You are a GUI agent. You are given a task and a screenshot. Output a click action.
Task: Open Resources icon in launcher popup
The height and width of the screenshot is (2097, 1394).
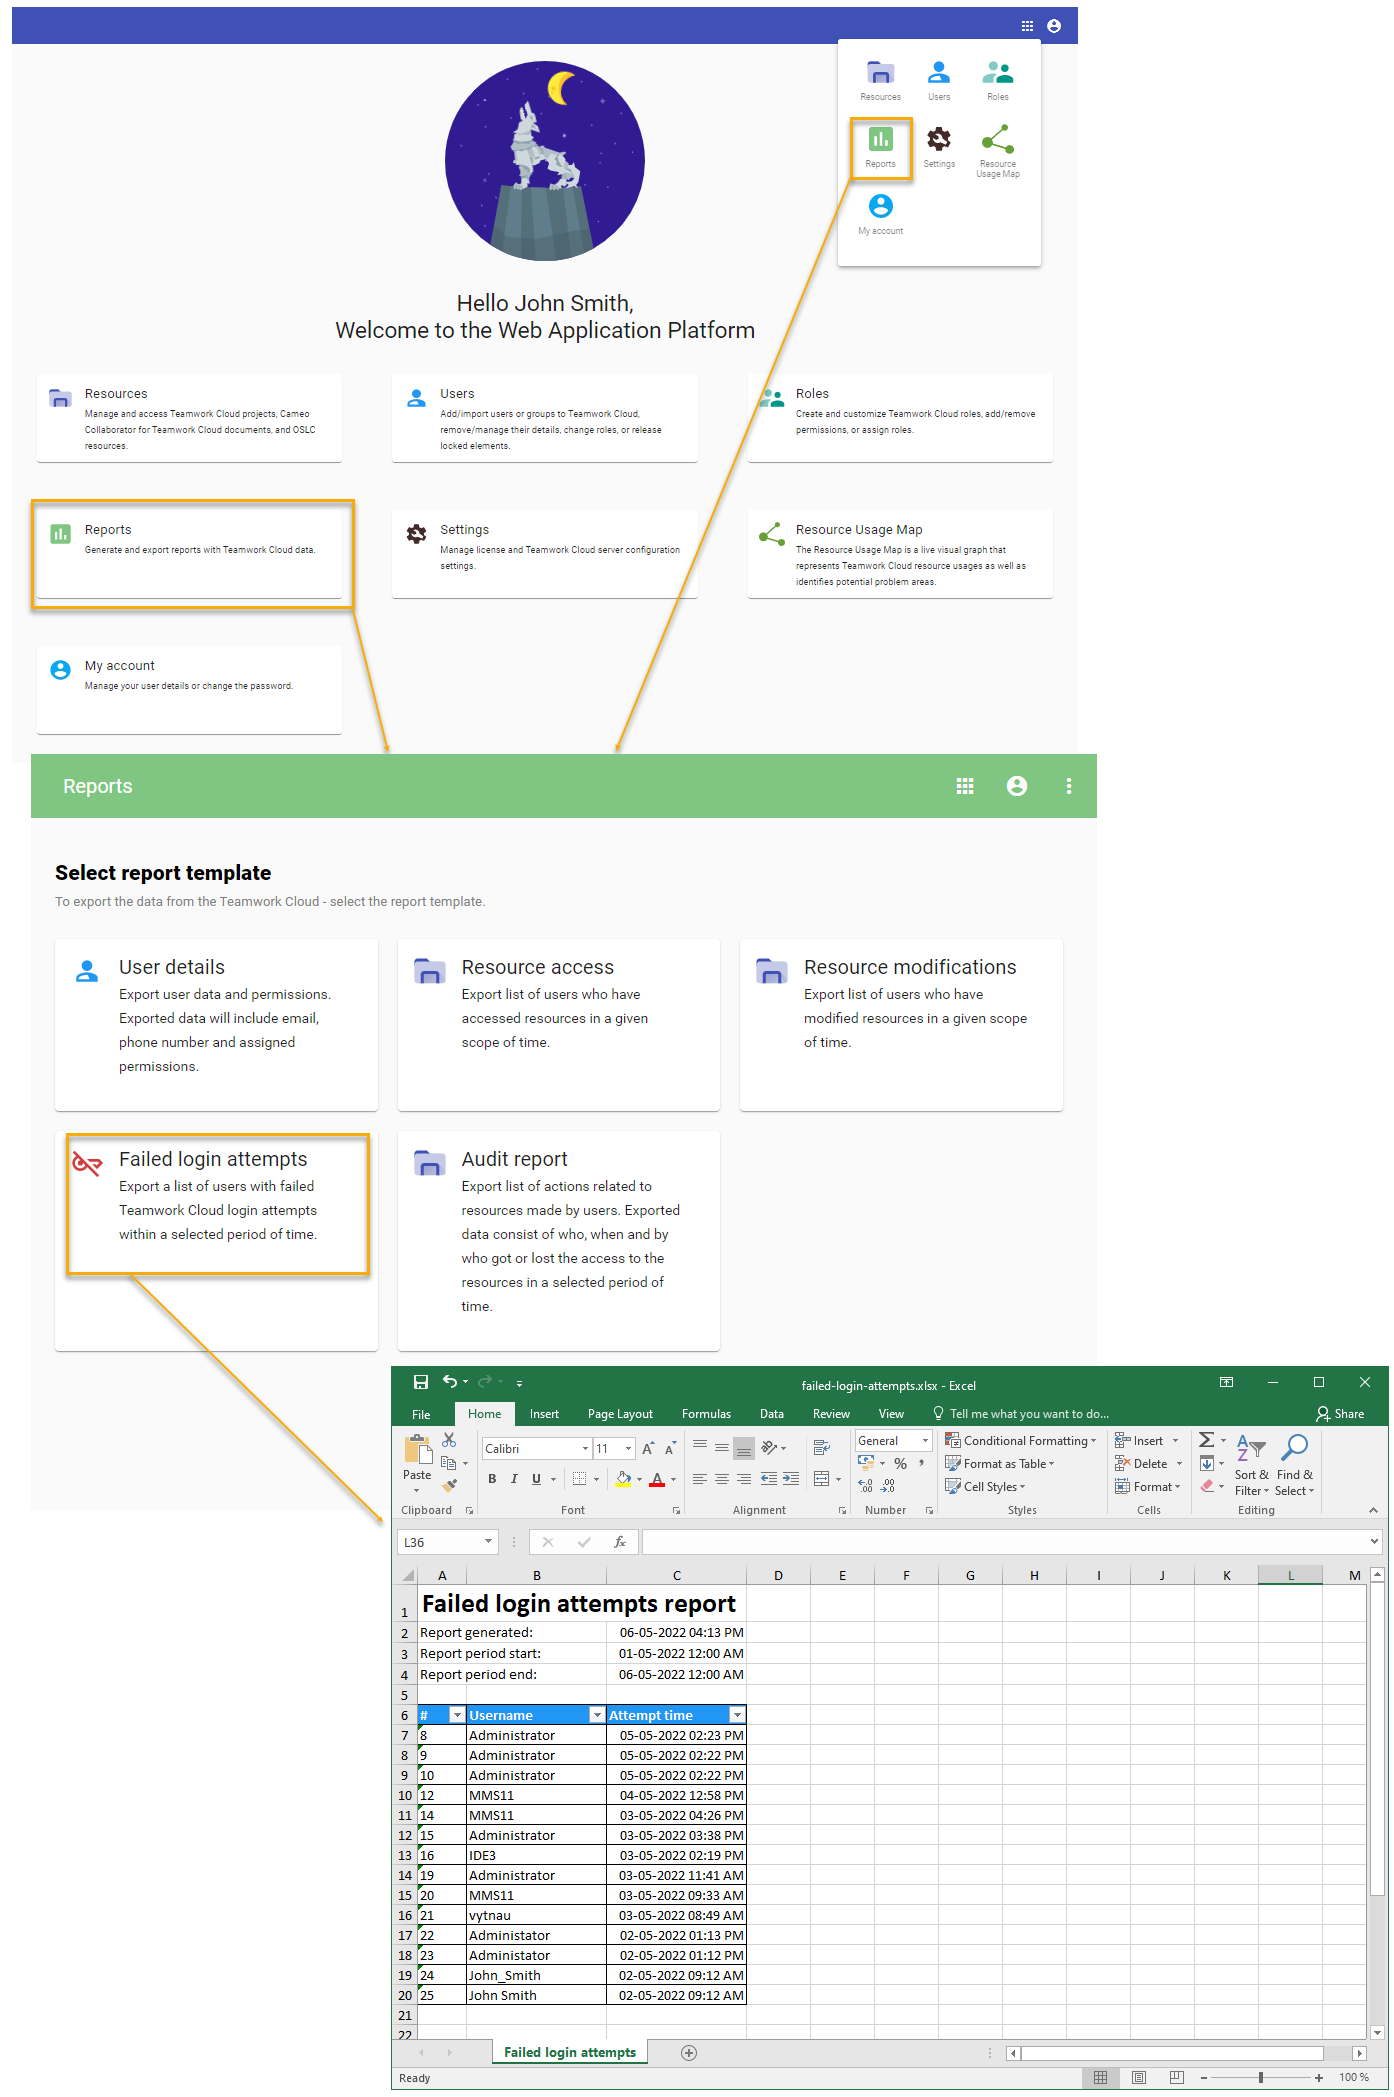point(880,81)
